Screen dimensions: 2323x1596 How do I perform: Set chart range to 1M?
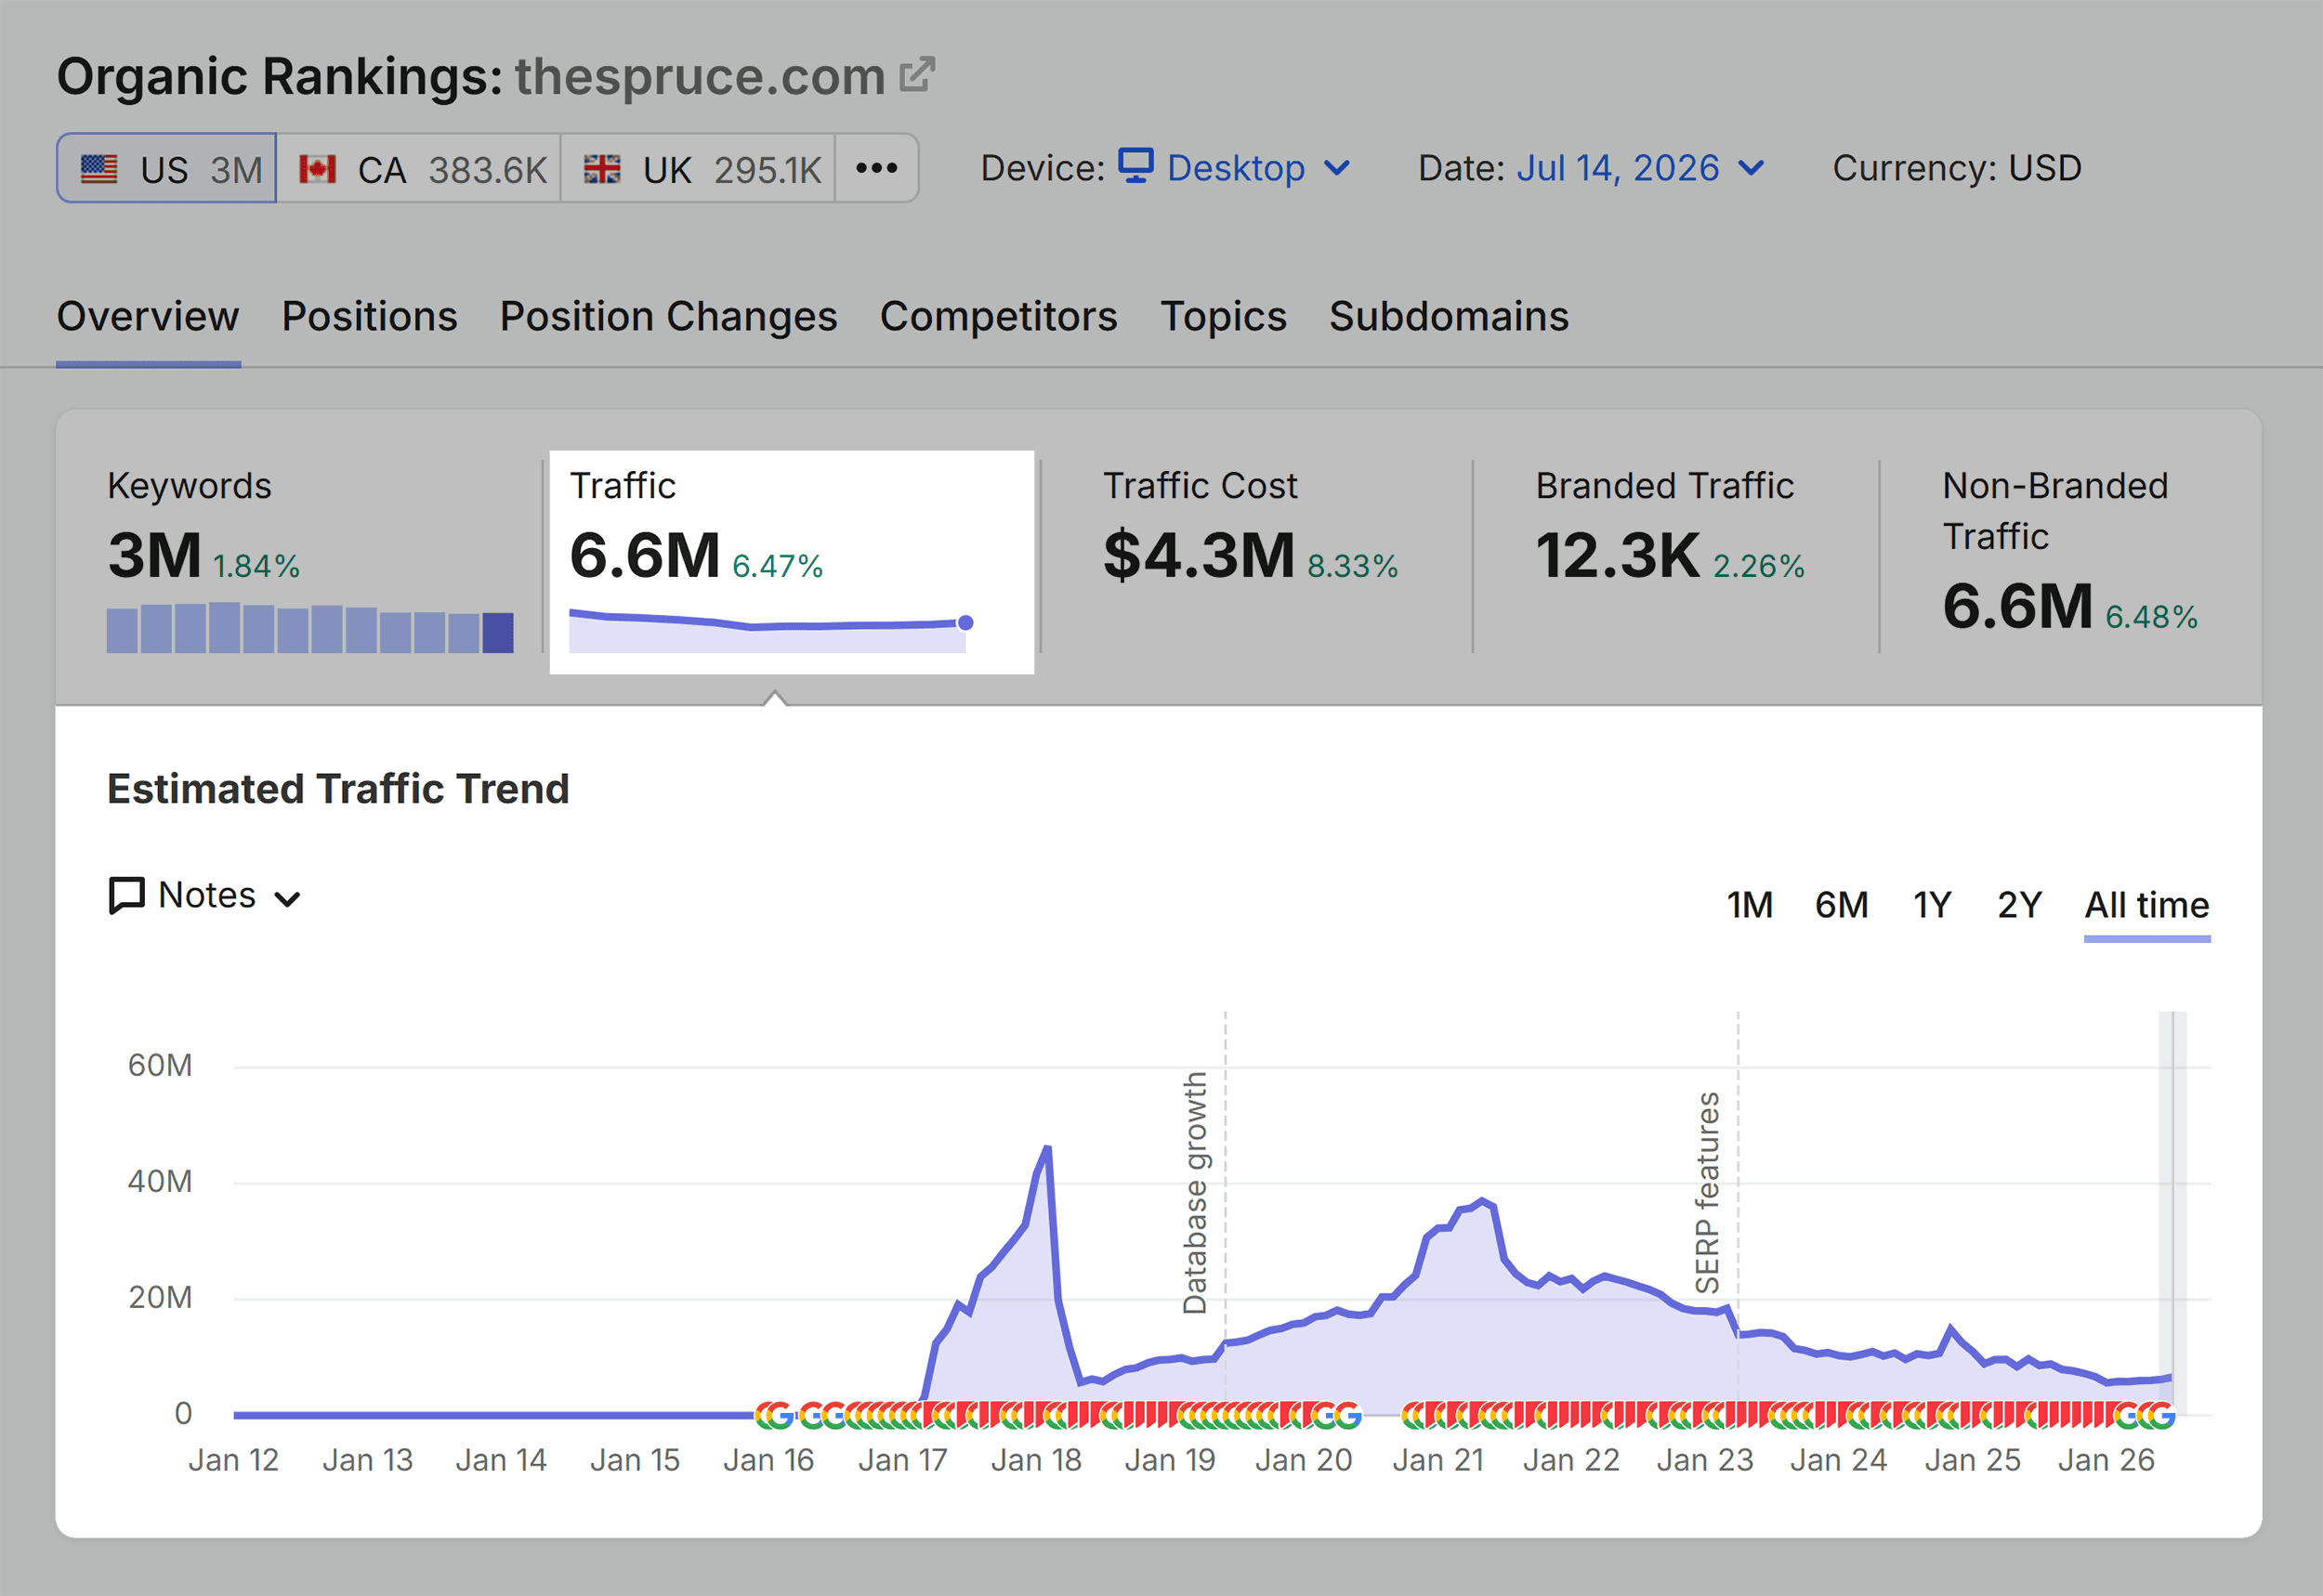point(1750,905)
